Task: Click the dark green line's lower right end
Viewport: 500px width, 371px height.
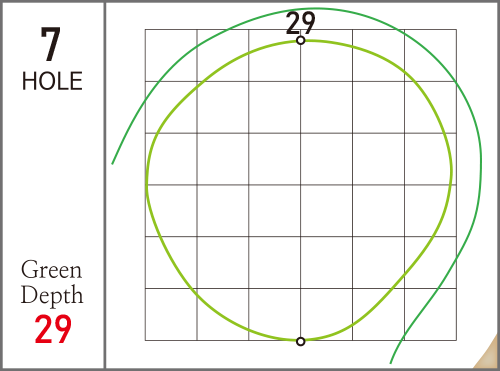Action: point(391,362)
